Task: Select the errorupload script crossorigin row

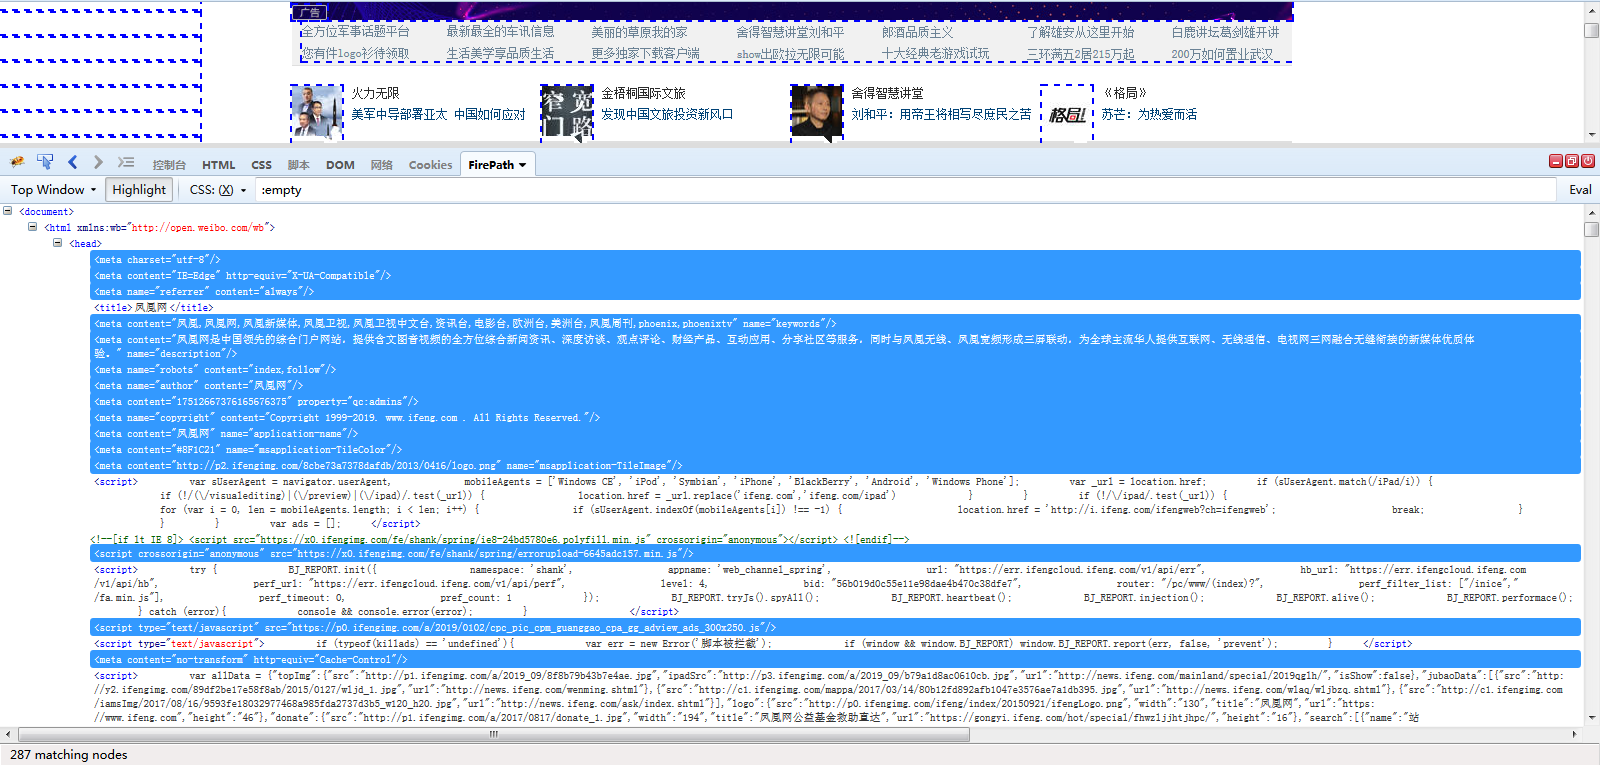Action: (x=836, y=553)
